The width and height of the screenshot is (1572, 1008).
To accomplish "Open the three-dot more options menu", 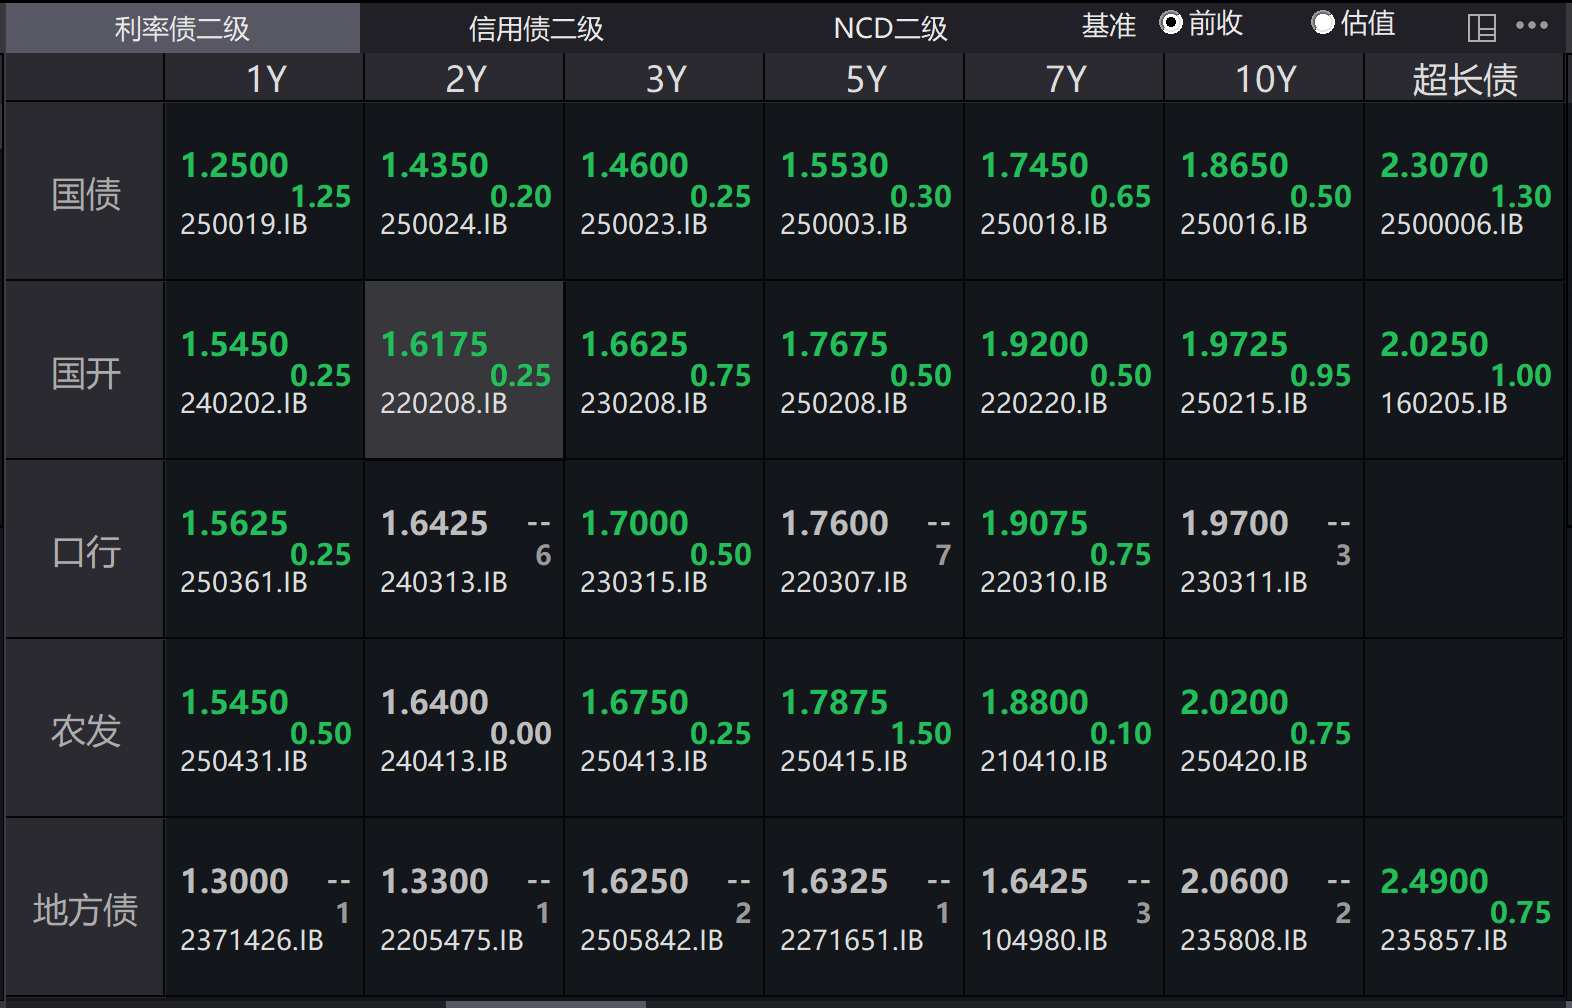I will tap(1531, 26).
